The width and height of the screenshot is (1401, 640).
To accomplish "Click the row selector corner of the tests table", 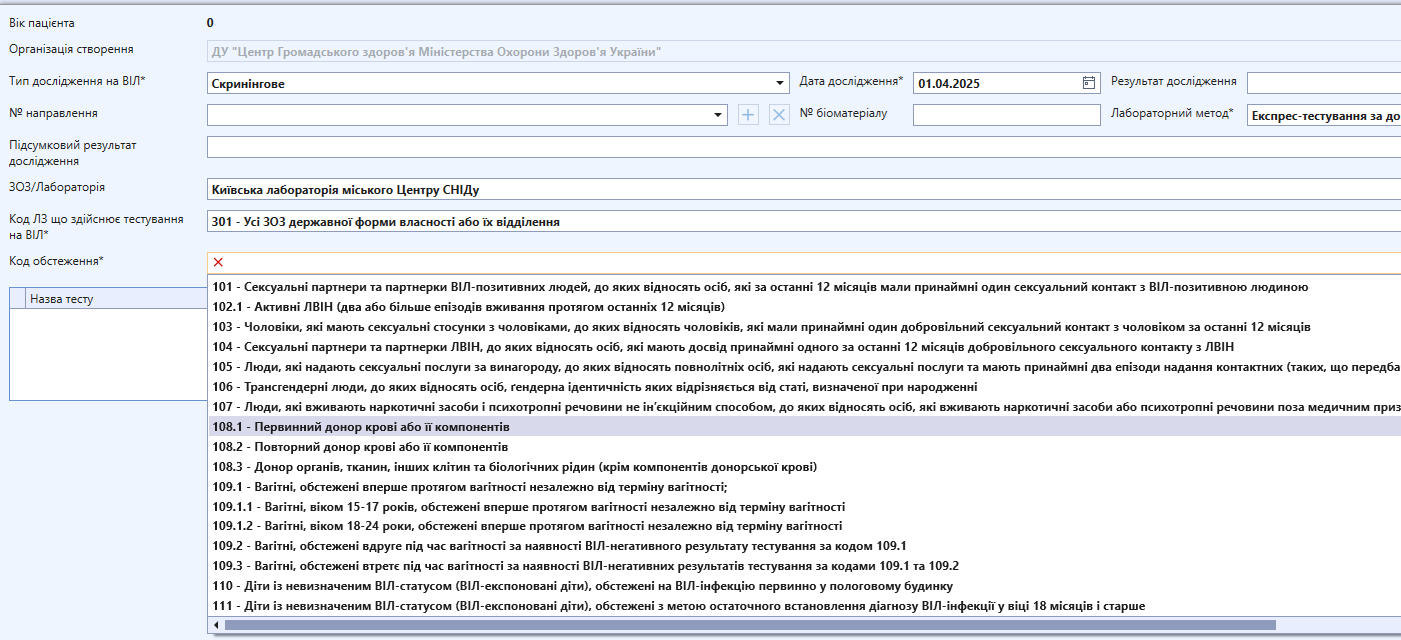I will [x=18, y=298].
